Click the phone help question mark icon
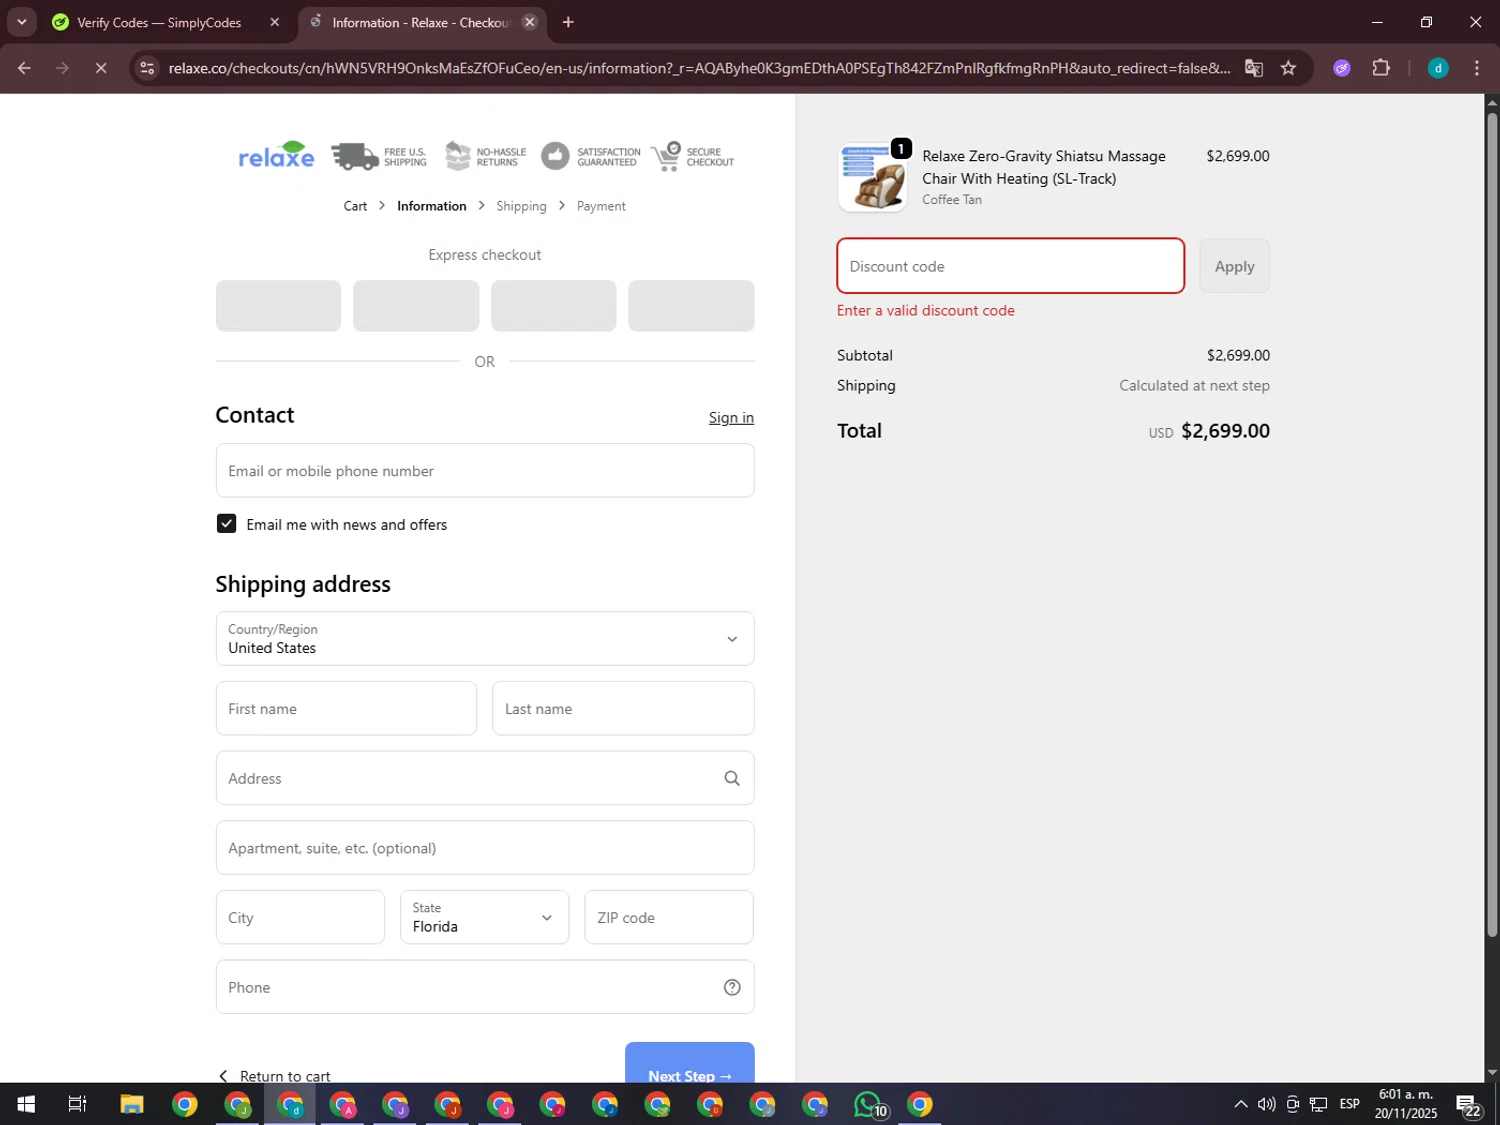This screenshot has height=1125, width=1500. coord(732,987)
